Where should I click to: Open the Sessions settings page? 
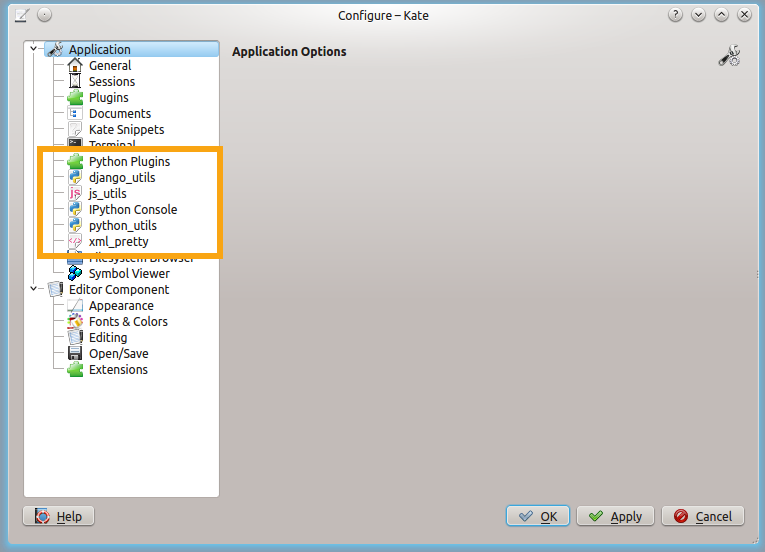(112, 82)
